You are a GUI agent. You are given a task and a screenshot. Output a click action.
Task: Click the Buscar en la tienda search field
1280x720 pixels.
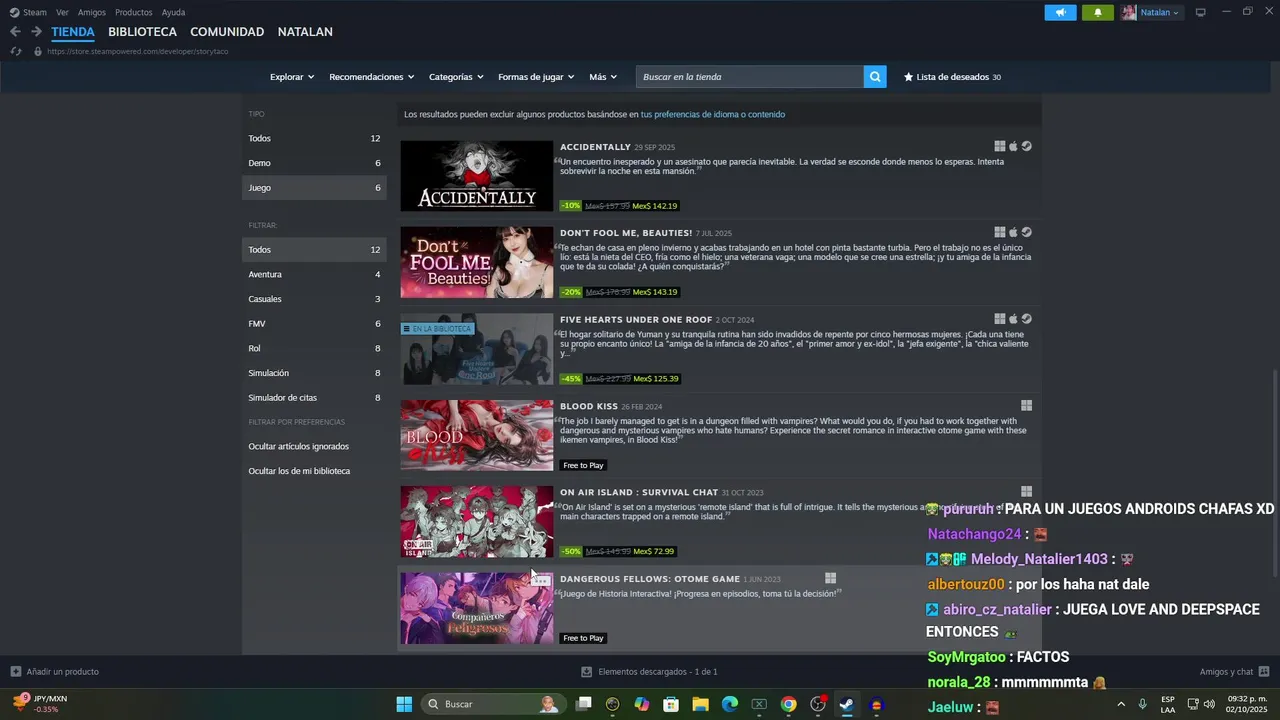[x=750, y=77]
